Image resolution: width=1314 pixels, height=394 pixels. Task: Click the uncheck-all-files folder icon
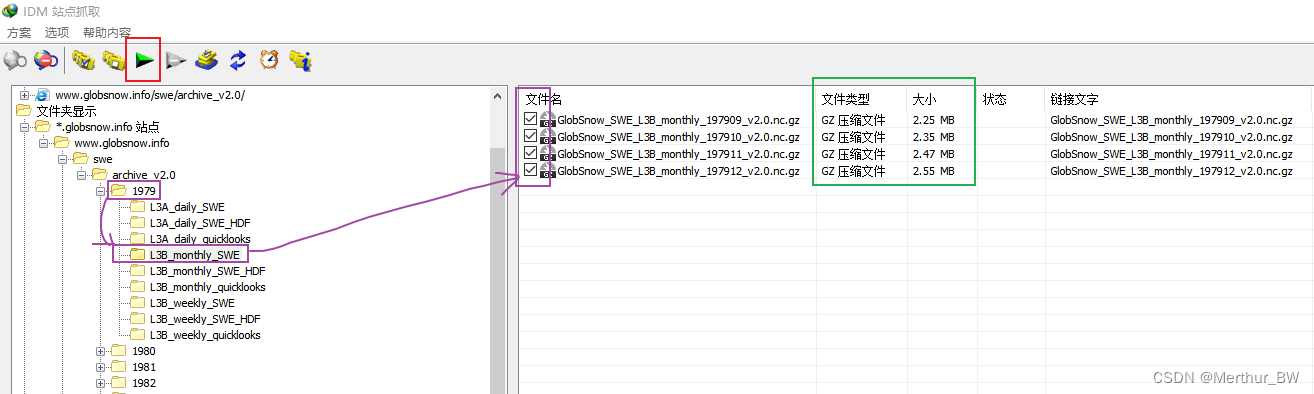(114, 61)
